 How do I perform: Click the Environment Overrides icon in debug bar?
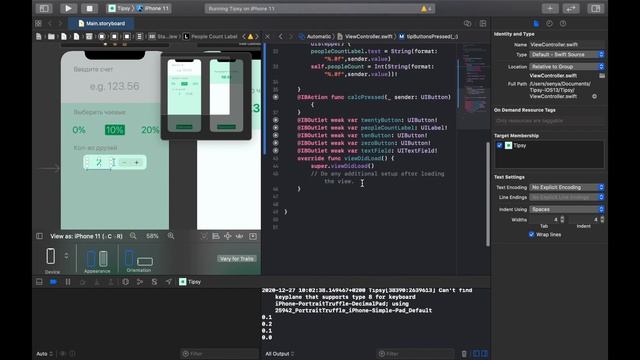154,282
